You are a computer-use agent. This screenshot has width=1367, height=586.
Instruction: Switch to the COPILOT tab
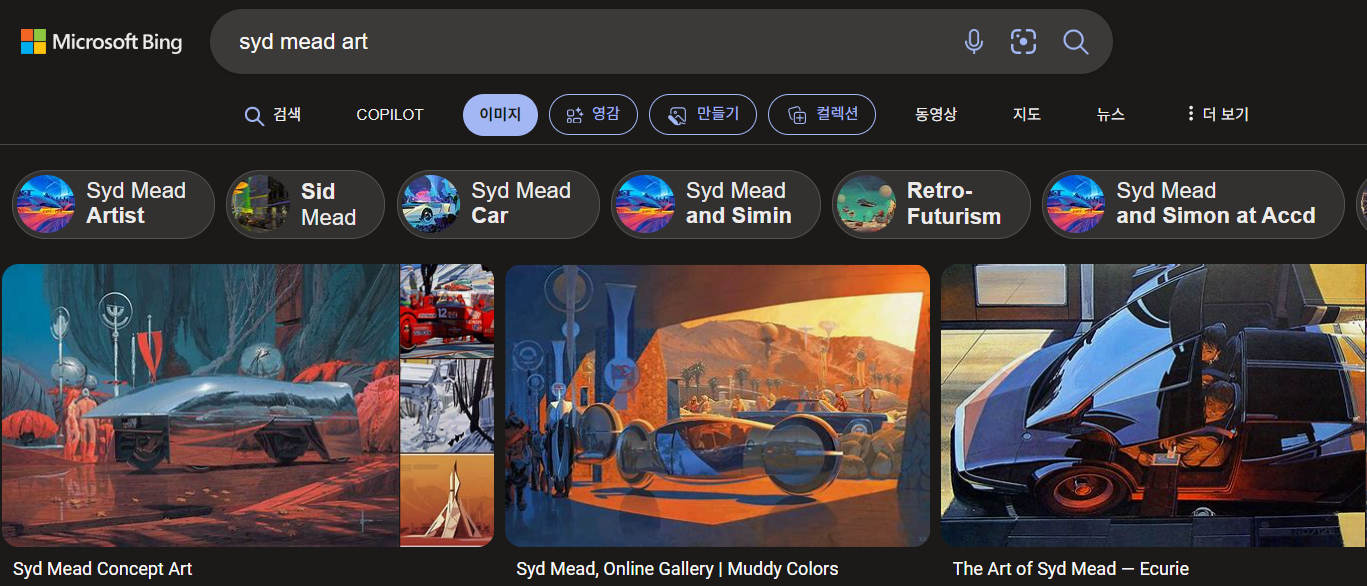click(x=390, y=115)
